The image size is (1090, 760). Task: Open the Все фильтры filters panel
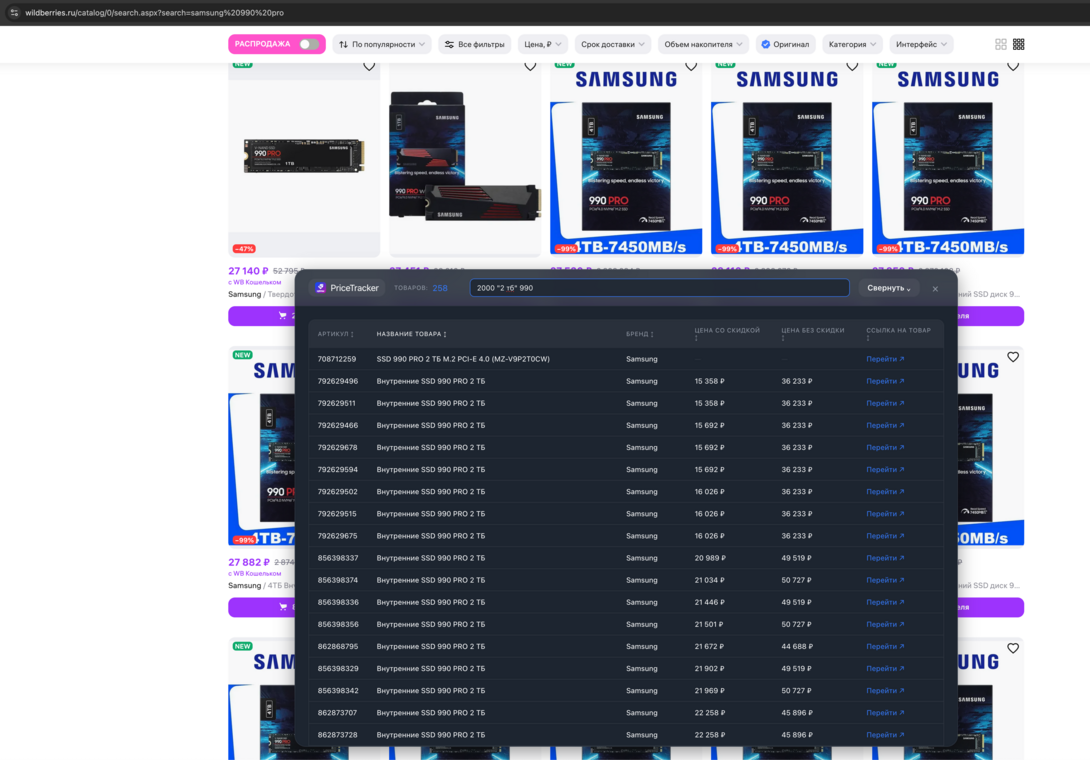pyautogui.click(x=475, y=45)
